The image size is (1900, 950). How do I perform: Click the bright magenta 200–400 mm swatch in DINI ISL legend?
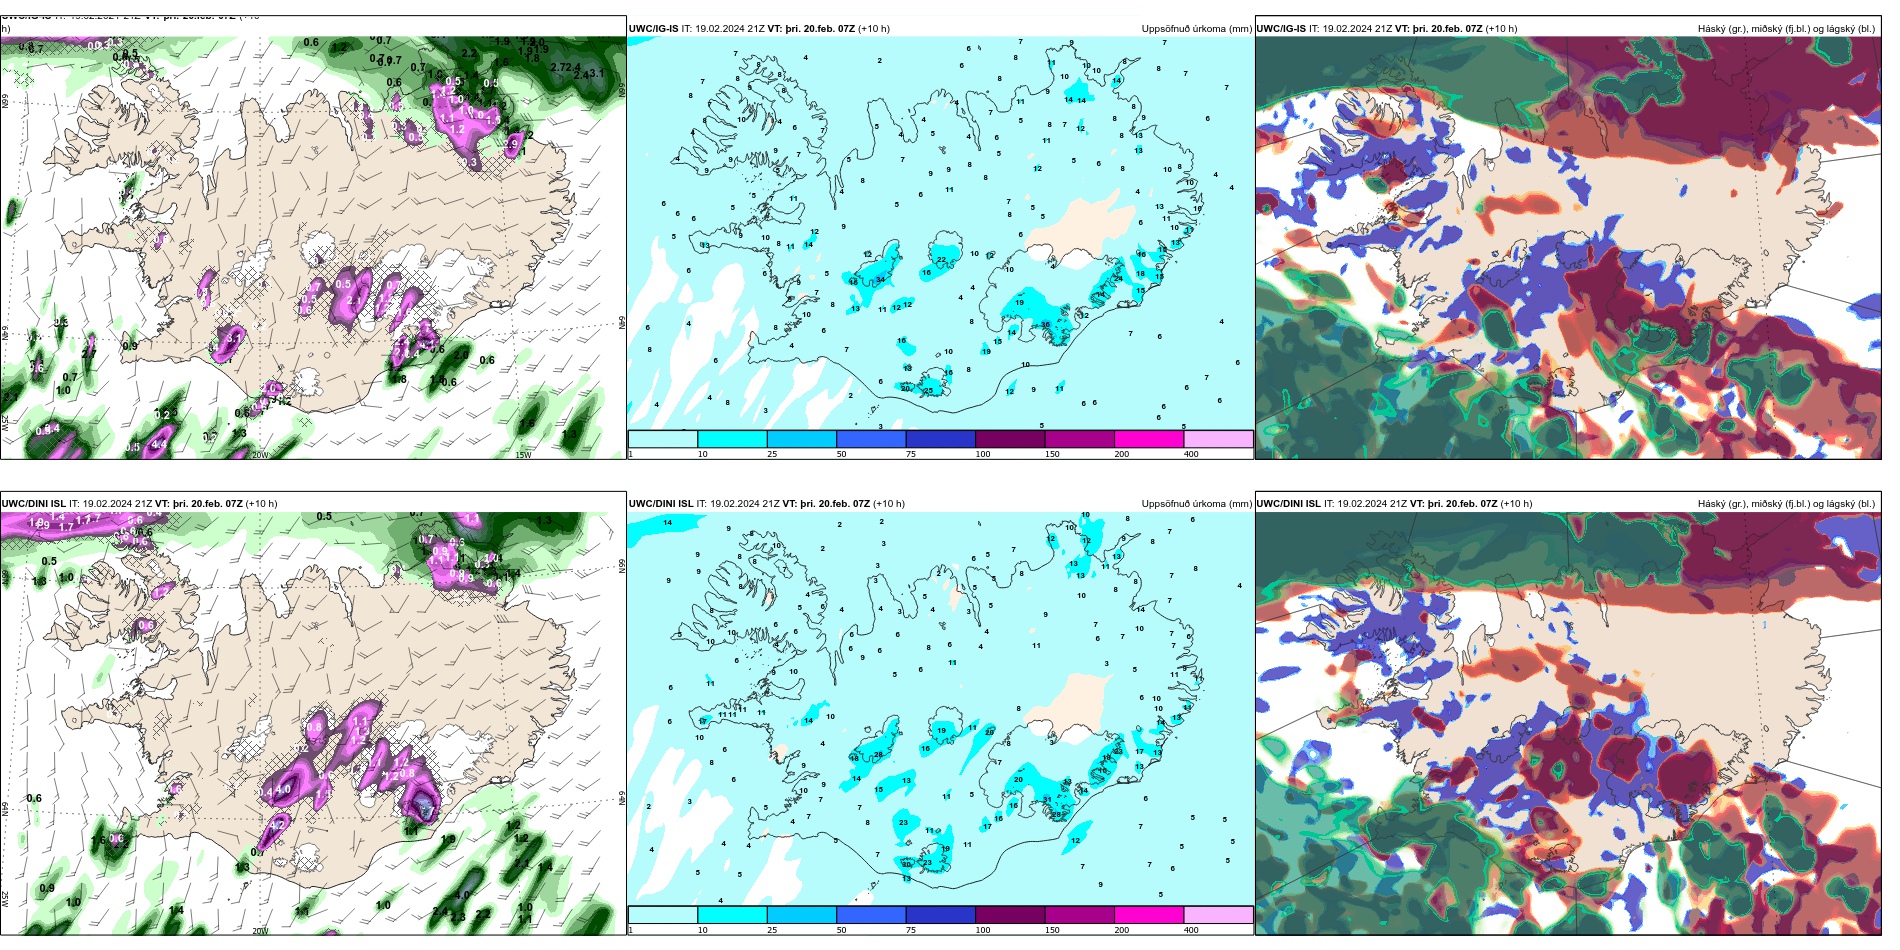click(1149, 915)
